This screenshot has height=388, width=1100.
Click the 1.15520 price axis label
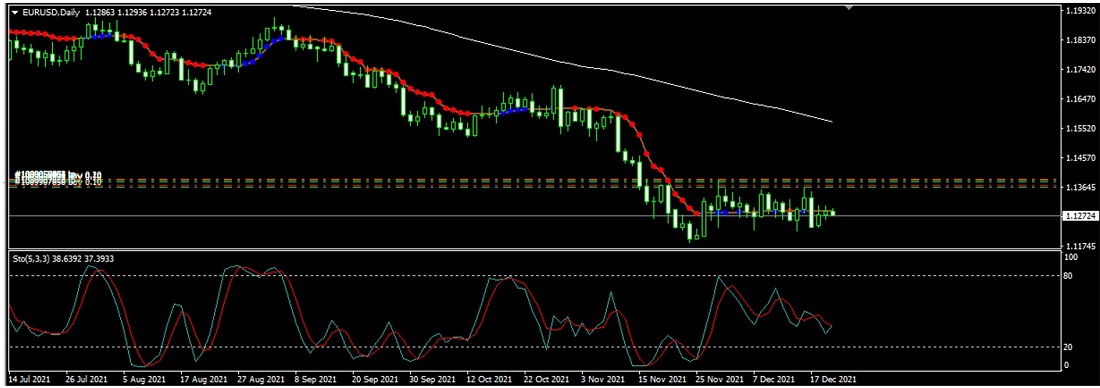[1080, 129]
